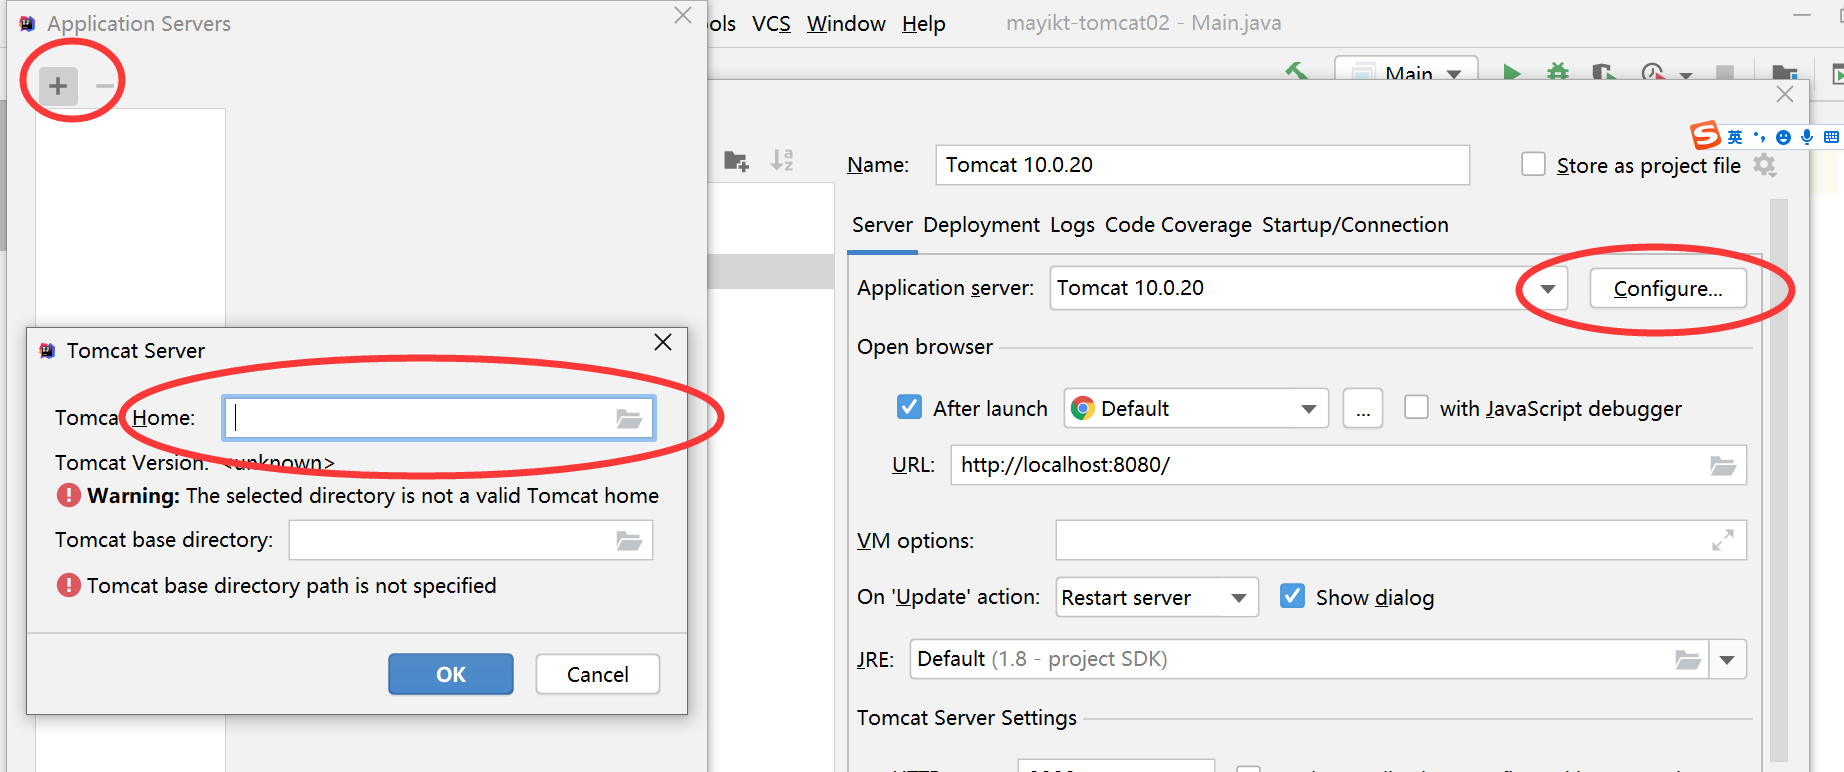Click Sogou input method S logo
Screen dimensions: 1844x772
1705,135
